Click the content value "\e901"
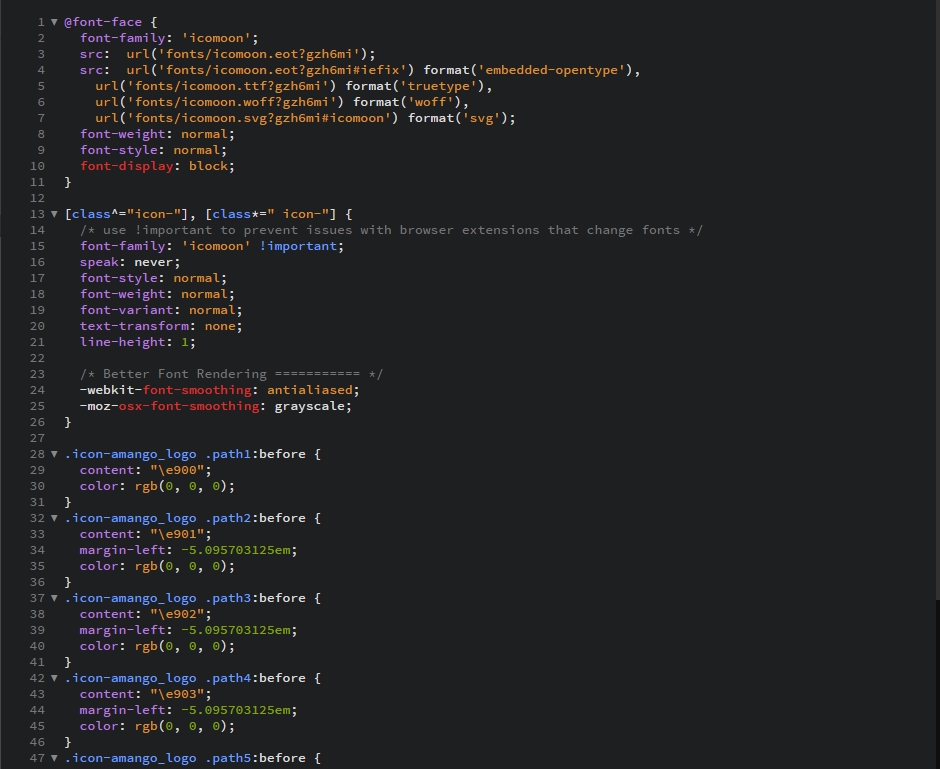The width and height of the screenshot is (940, 769). 177,534
